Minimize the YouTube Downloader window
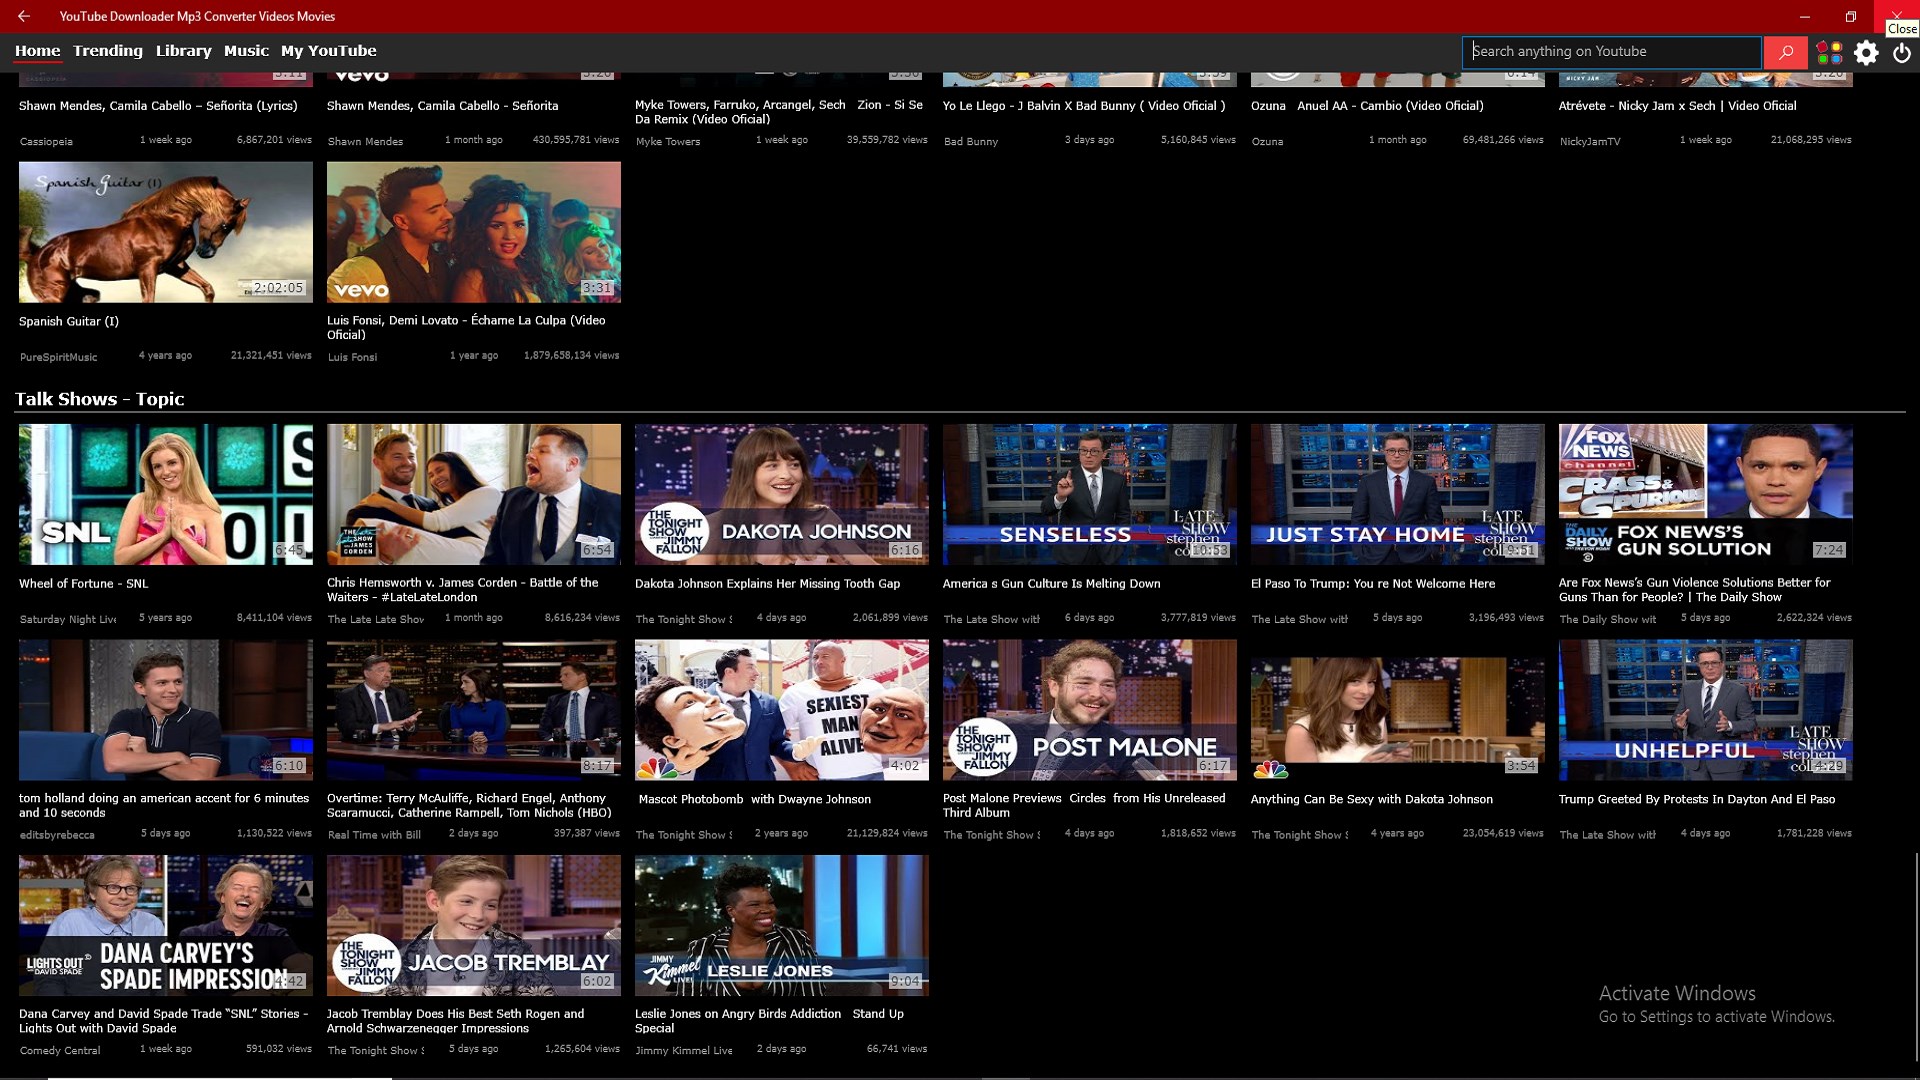The width and height of the screenshot is (1920, 1080). (1804, 16)
